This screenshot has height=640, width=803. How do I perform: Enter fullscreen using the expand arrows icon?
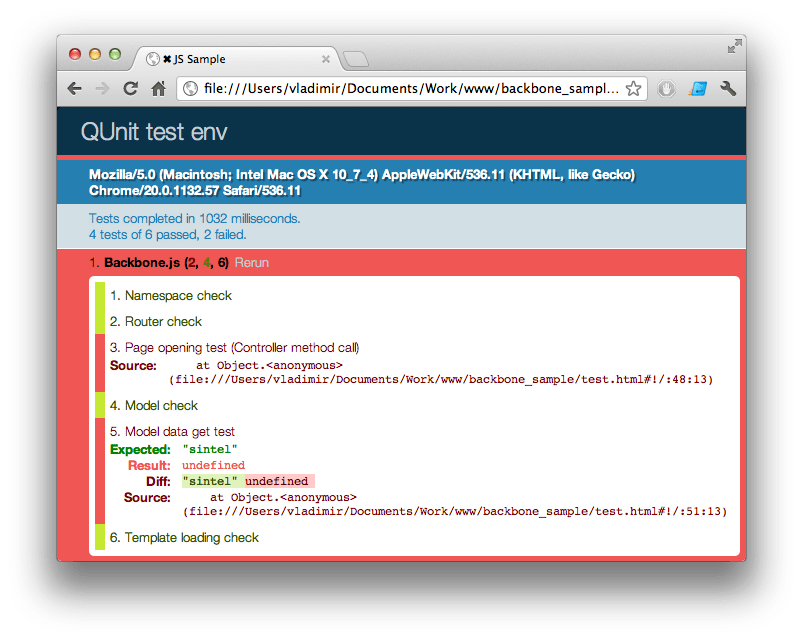tap(734, 47)
